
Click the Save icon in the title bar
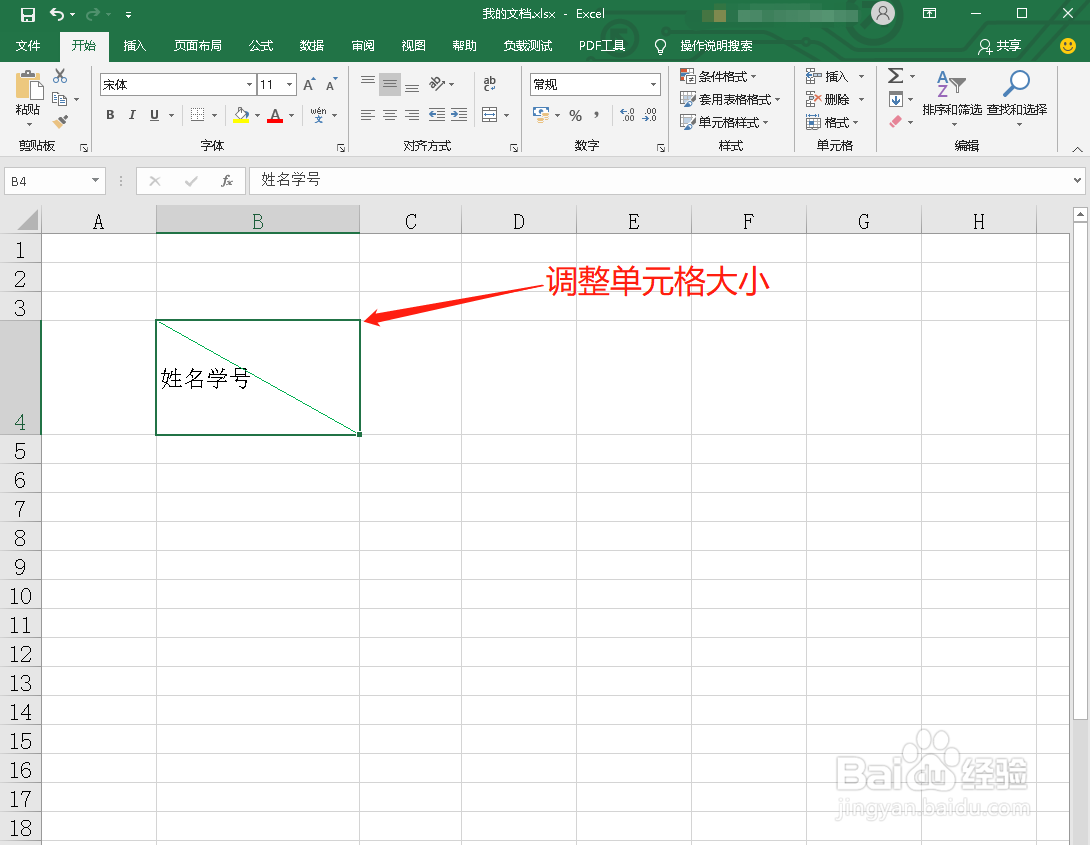coord(28,15)
